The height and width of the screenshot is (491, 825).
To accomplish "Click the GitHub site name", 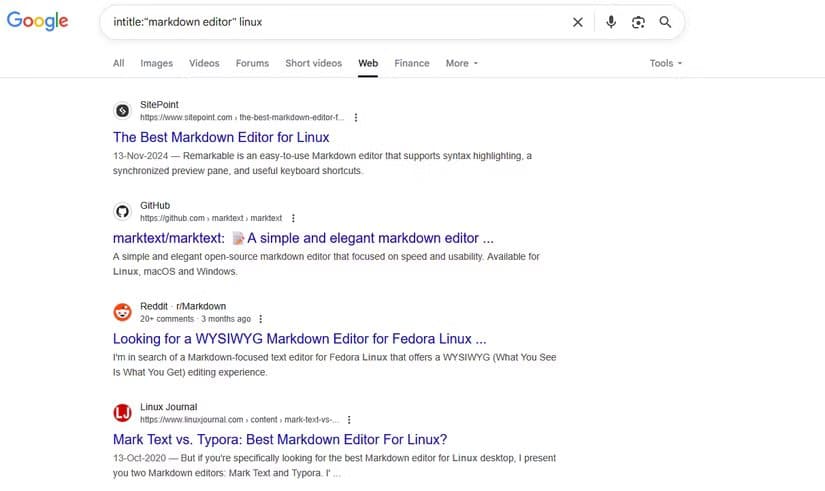I will (x=155, y=205).
